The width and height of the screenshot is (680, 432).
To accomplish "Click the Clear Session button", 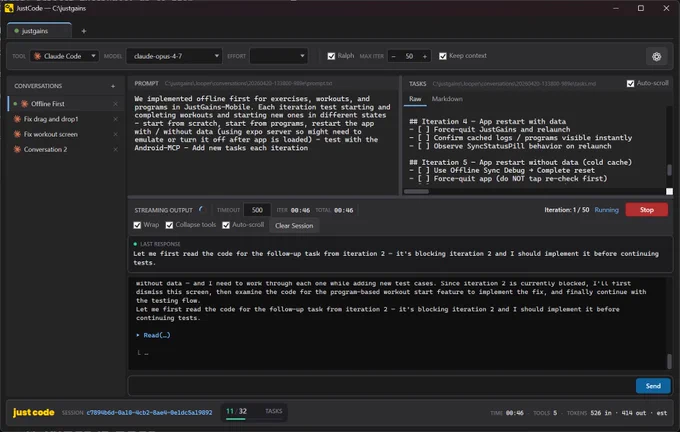I will click(294, 226).
